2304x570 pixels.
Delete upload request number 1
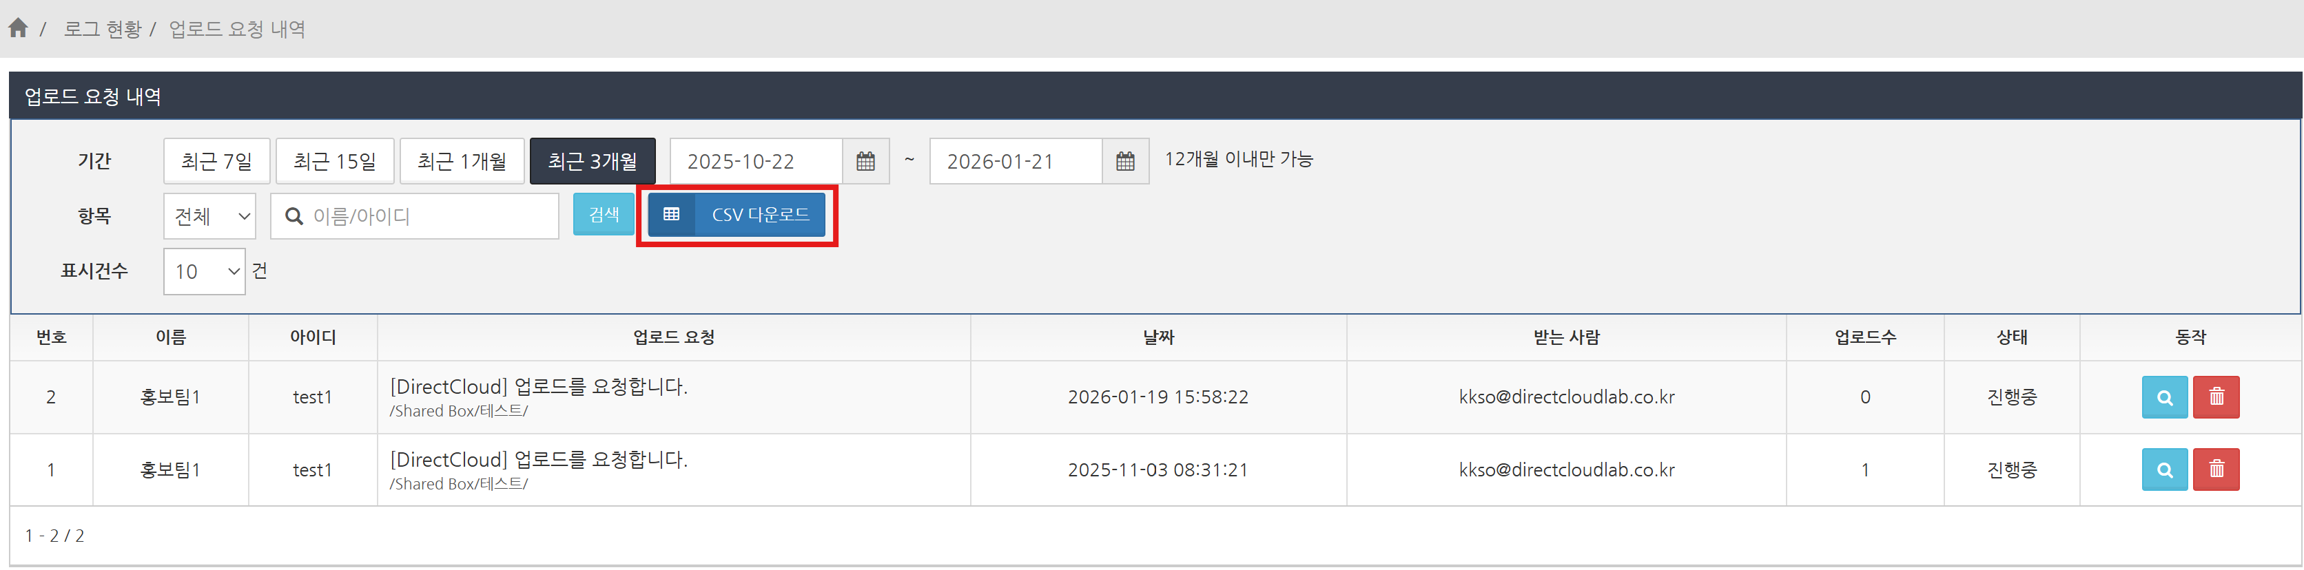2216,470
